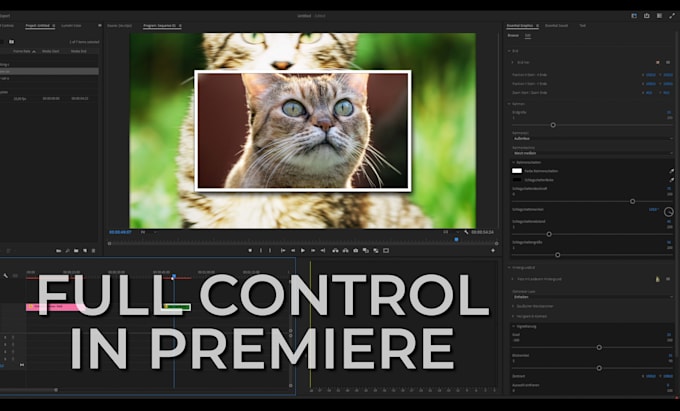This screenshot has height=411, width=680.
Task: Click the New Item icon in Project panel
Action: (85, 251)
